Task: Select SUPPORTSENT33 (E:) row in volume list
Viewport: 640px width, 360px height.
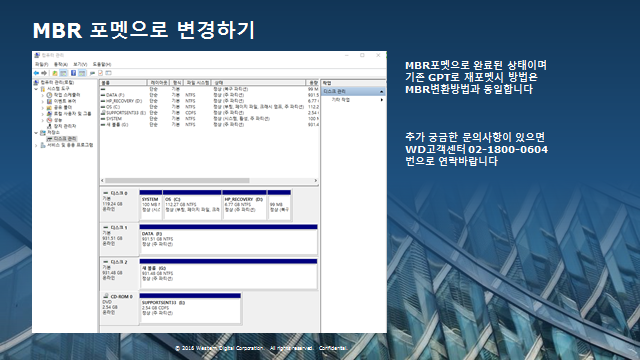Action: (209, 113)
